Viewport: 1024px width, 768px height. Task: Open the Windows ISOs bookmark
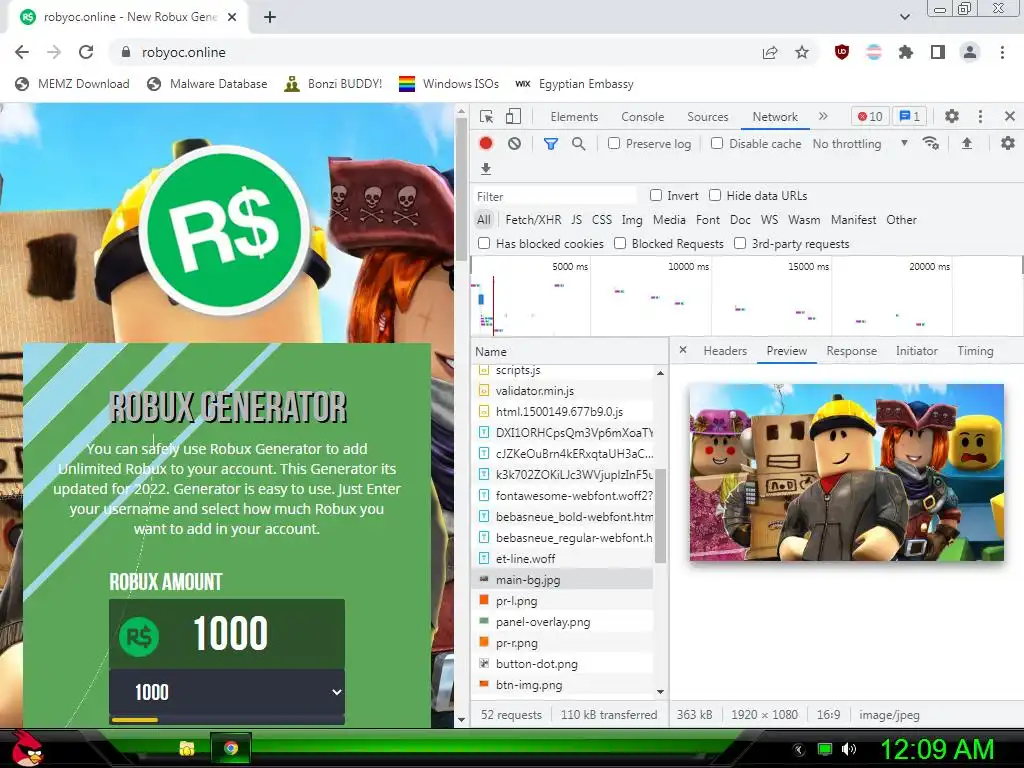[x=449, y=84]
